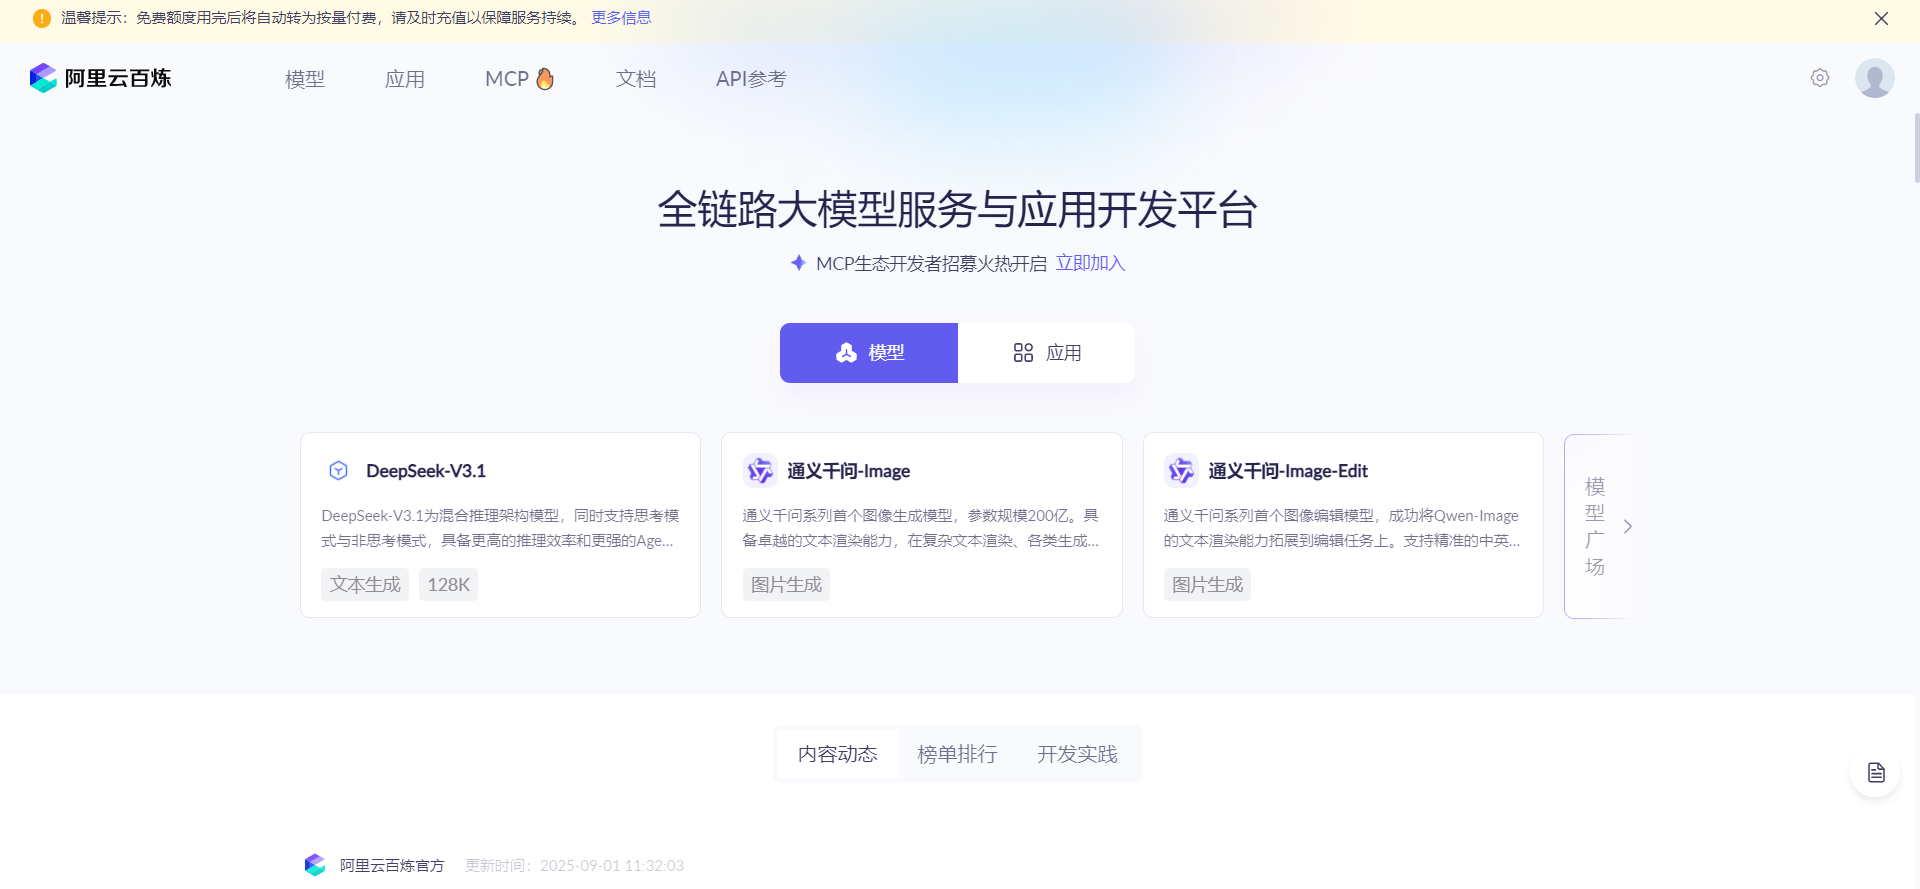Switch to the 榜单排行 tab
Screen dimensions: 1920x889
[957, 754]
